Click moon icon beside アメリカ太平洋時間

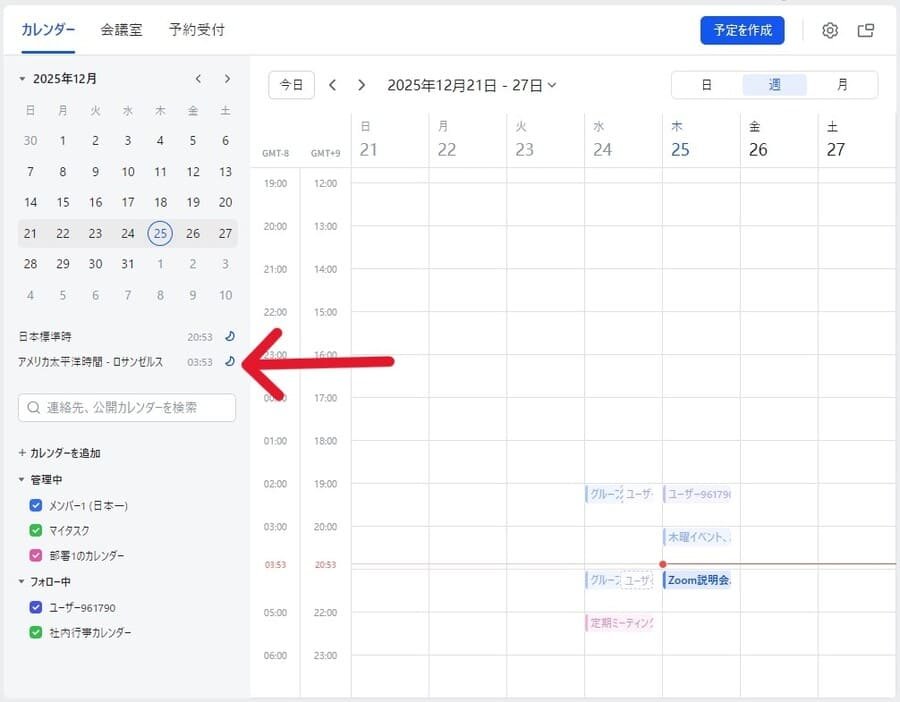(x=229, y=362)
